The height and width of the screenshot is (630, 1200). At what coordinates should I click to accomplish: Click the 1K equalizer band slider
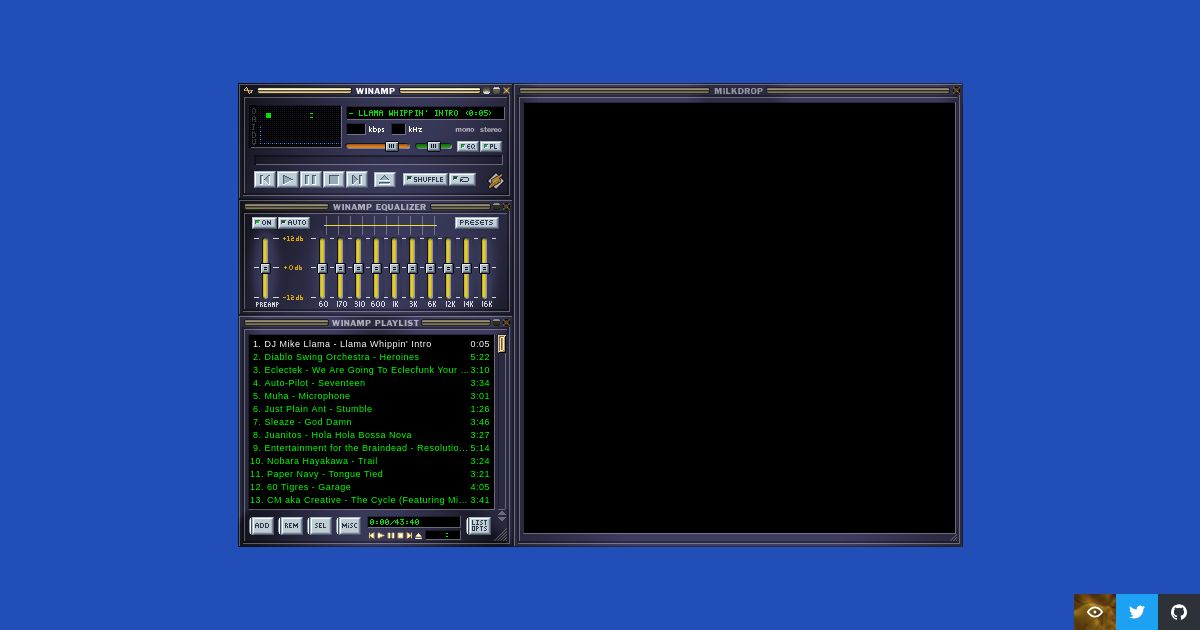coord(394,268)
